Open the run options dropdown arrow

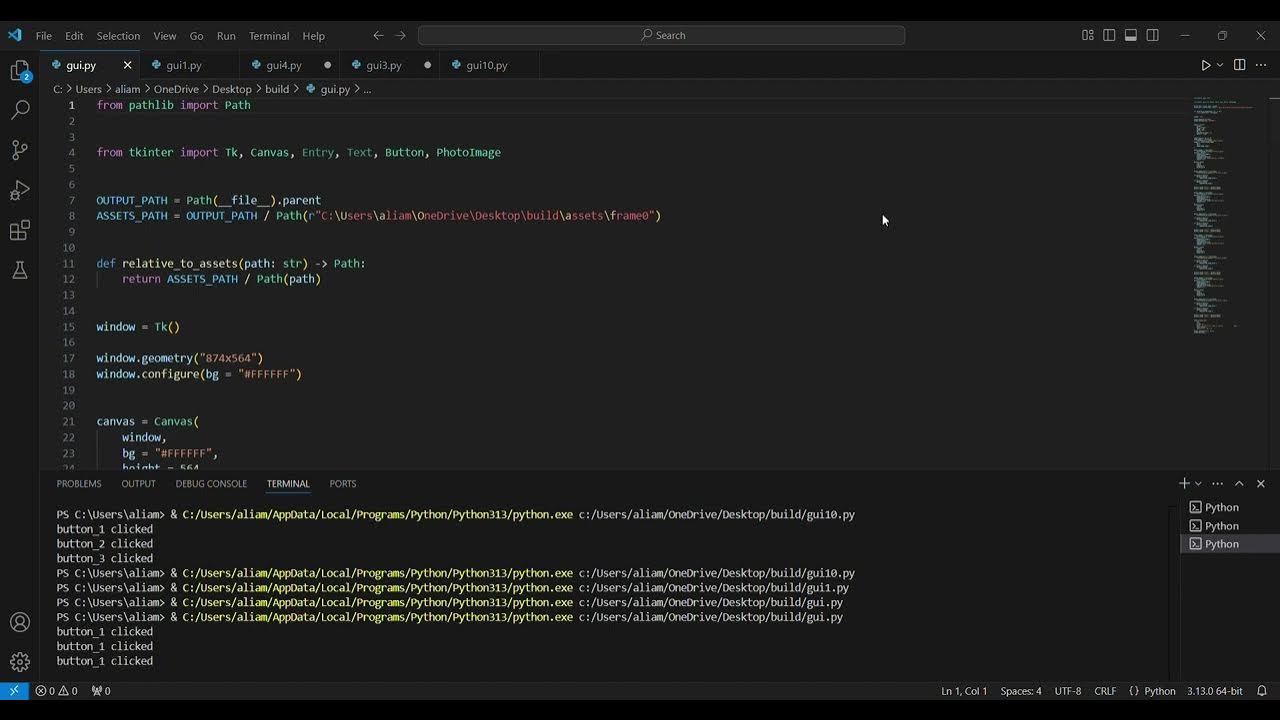click(1220, 65)
